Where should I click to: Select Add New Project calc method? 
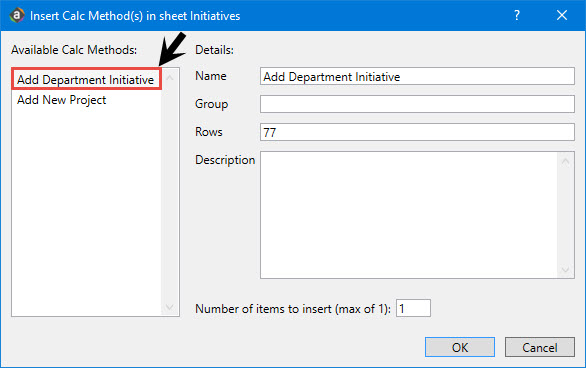tap(62, 100)
